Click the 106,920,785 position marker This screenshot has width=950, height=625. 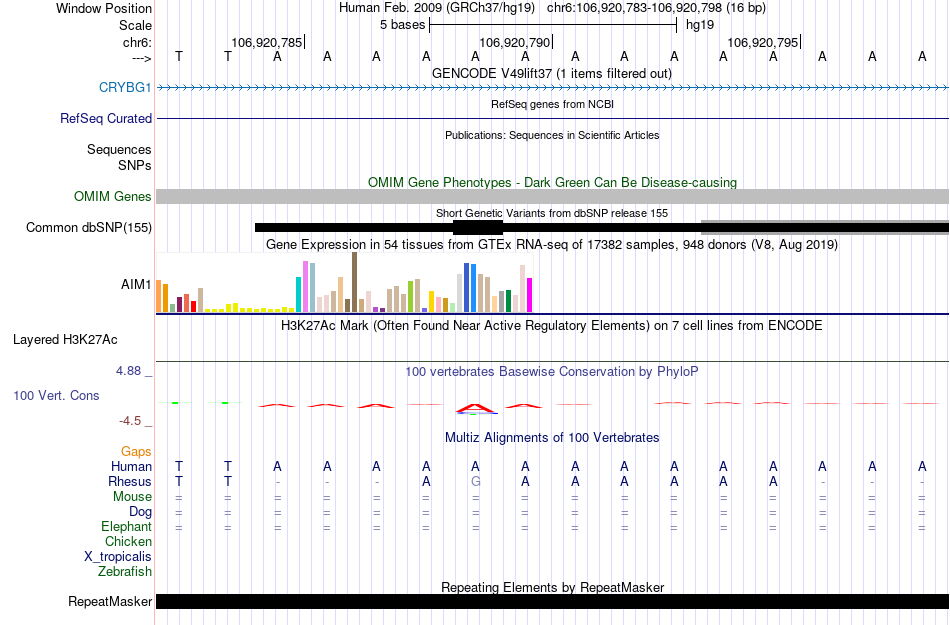coord(267,42)
